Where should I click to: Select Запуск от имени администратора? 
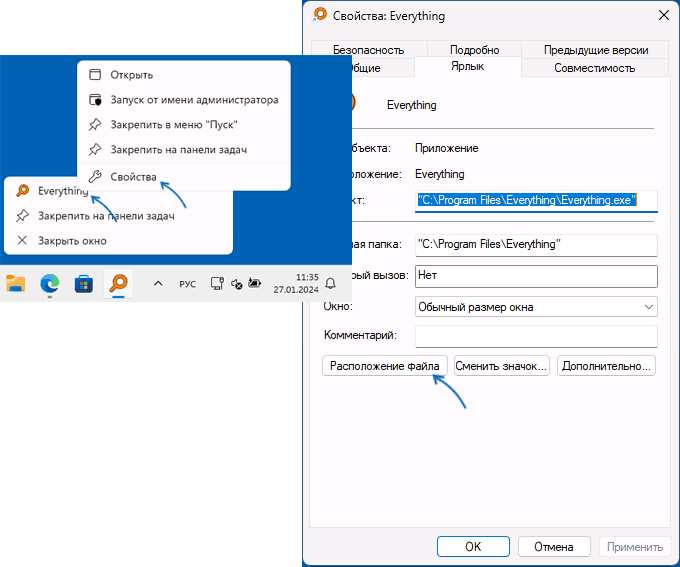[184, 100]
